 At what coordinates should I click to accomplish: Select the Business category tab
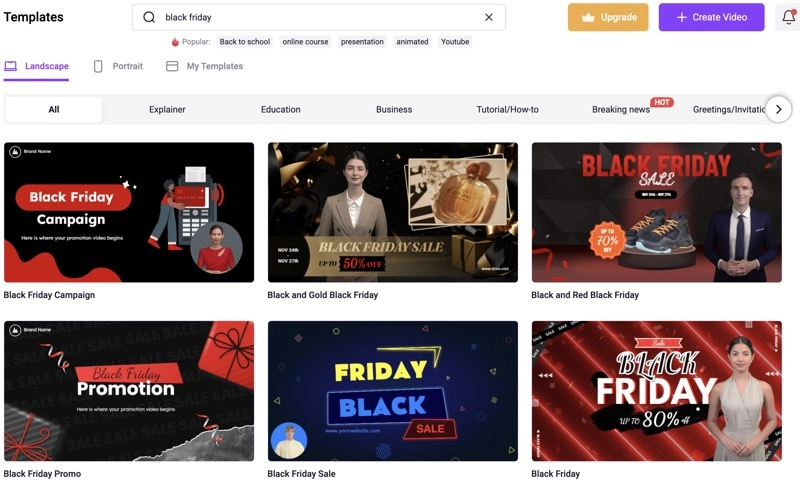pyautogui.click(x=394, y=109)
